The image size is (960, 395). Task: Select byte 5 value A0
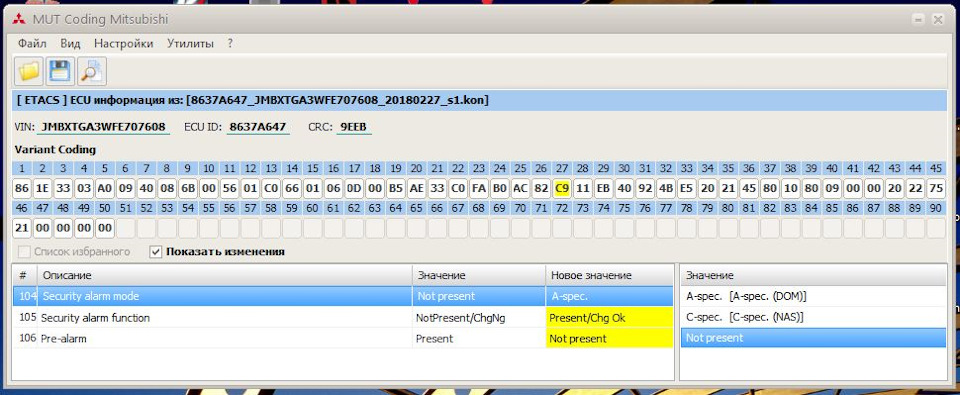(105, 189)
